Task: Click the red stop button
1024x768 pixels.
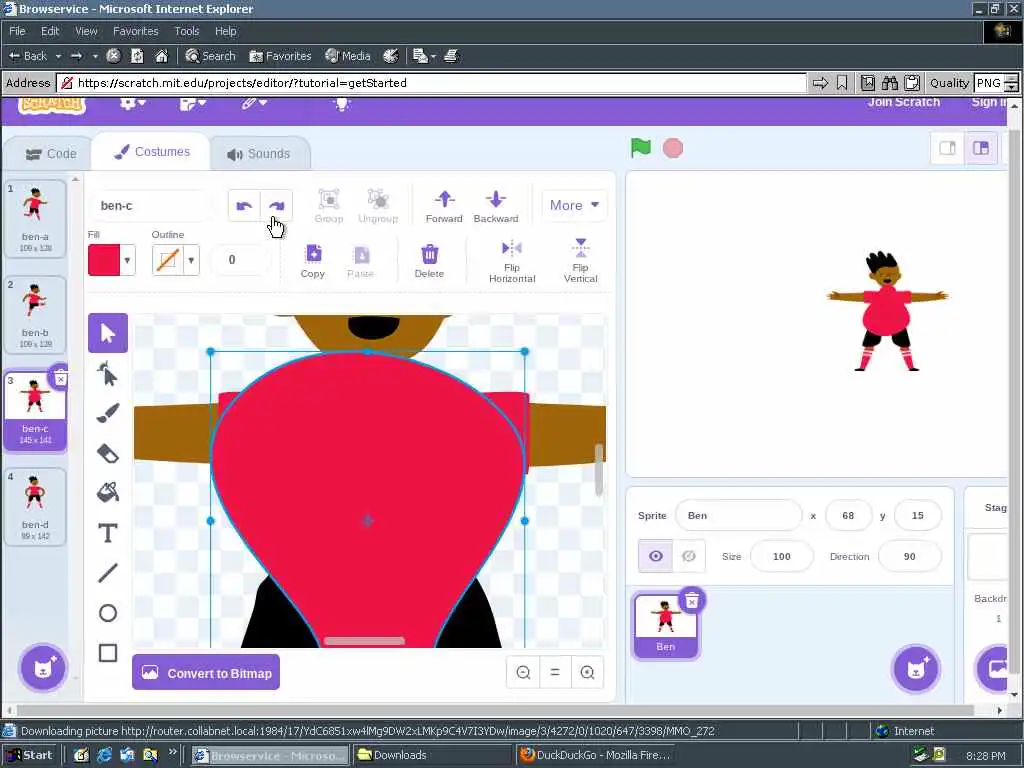Action: pyautogui.click(x=673, y=148)
